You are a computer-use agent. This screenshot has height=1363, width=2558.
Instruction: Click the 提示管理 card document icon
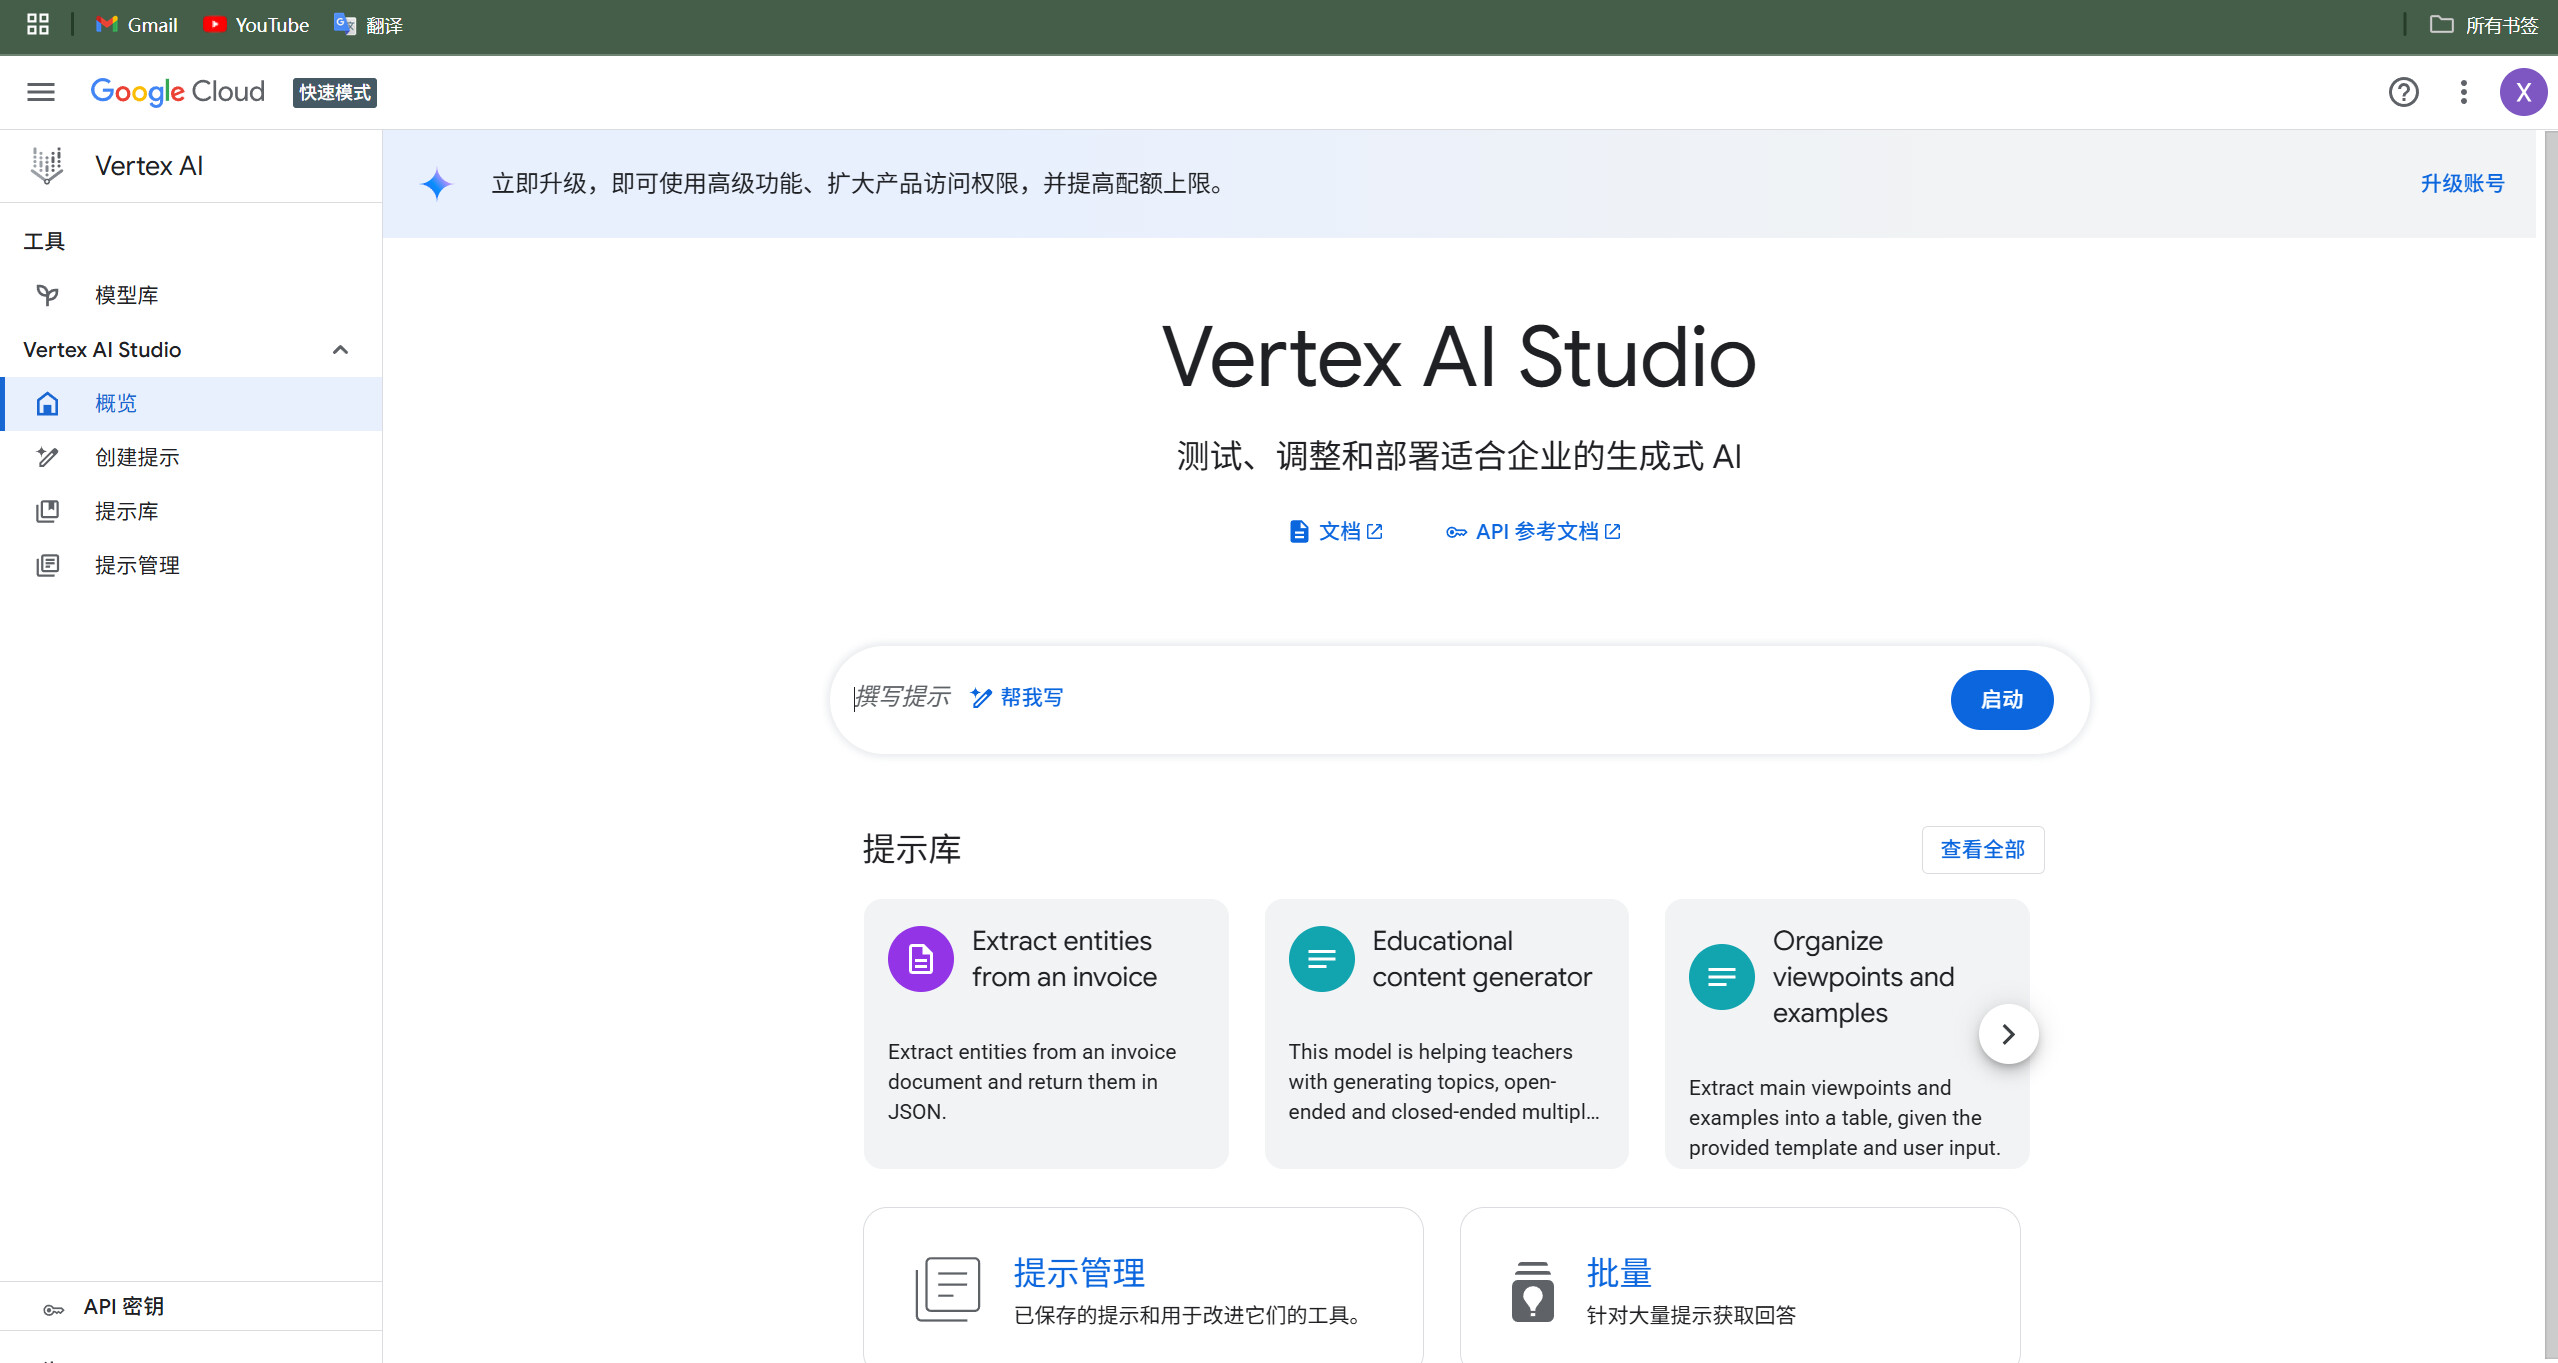pos(947,1289)
